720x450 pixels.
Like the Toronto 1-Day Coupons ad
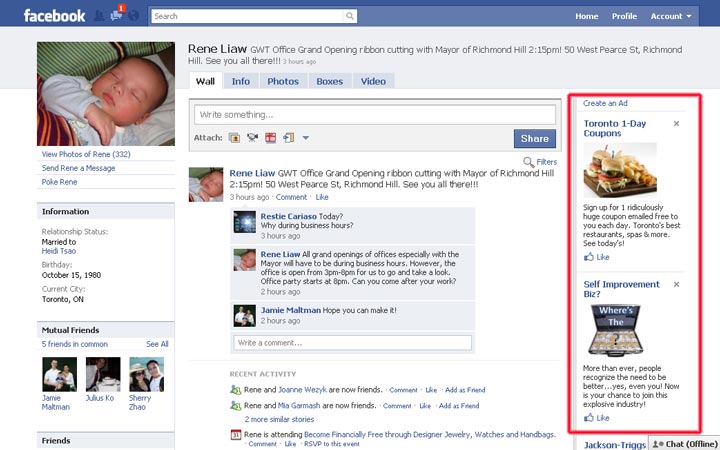[596, 257]
